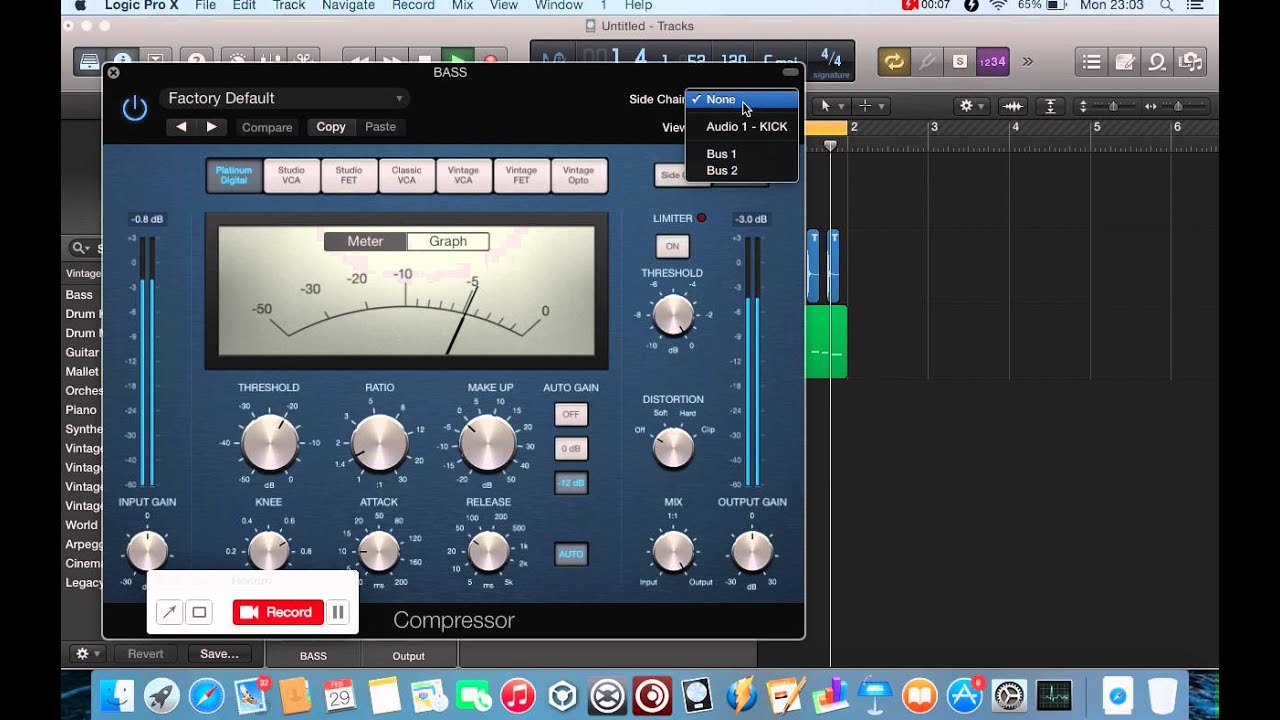This screenshot has width=1280, height=720.
Task: Click the limiter THRESHOLD knob
Action: pyautogui.click(x=673, y=315)
